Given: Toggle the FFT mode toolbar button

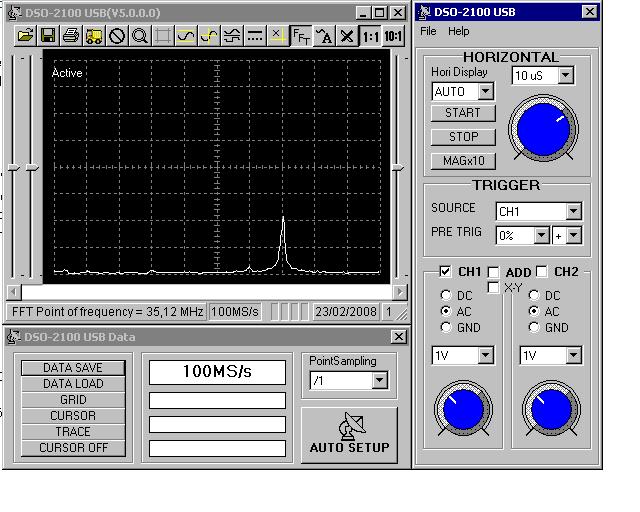Looking at the screenshot, I should point(301,36).
